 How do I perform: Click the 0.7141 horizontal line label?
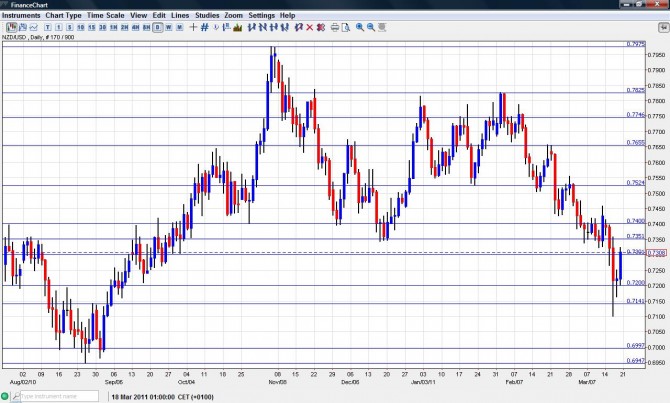click(x=636, y=301)
